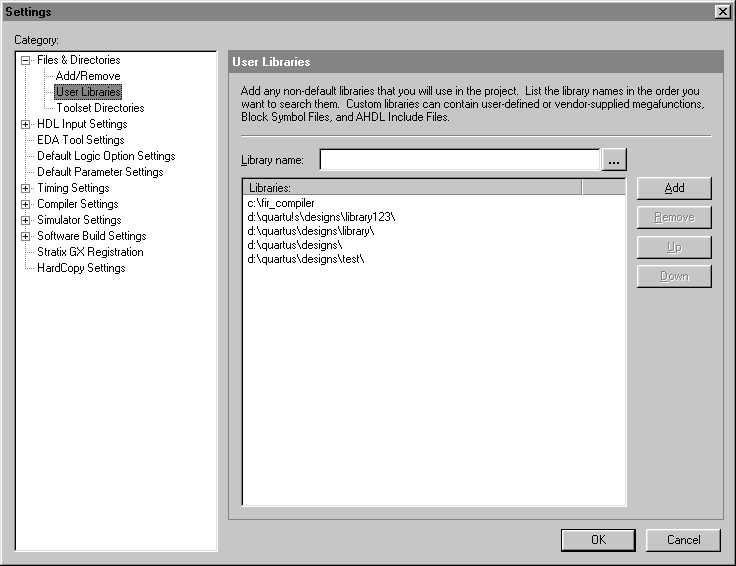Open HardCopy Settings category
Screen dimensions: 736x566
coord(81,268)
